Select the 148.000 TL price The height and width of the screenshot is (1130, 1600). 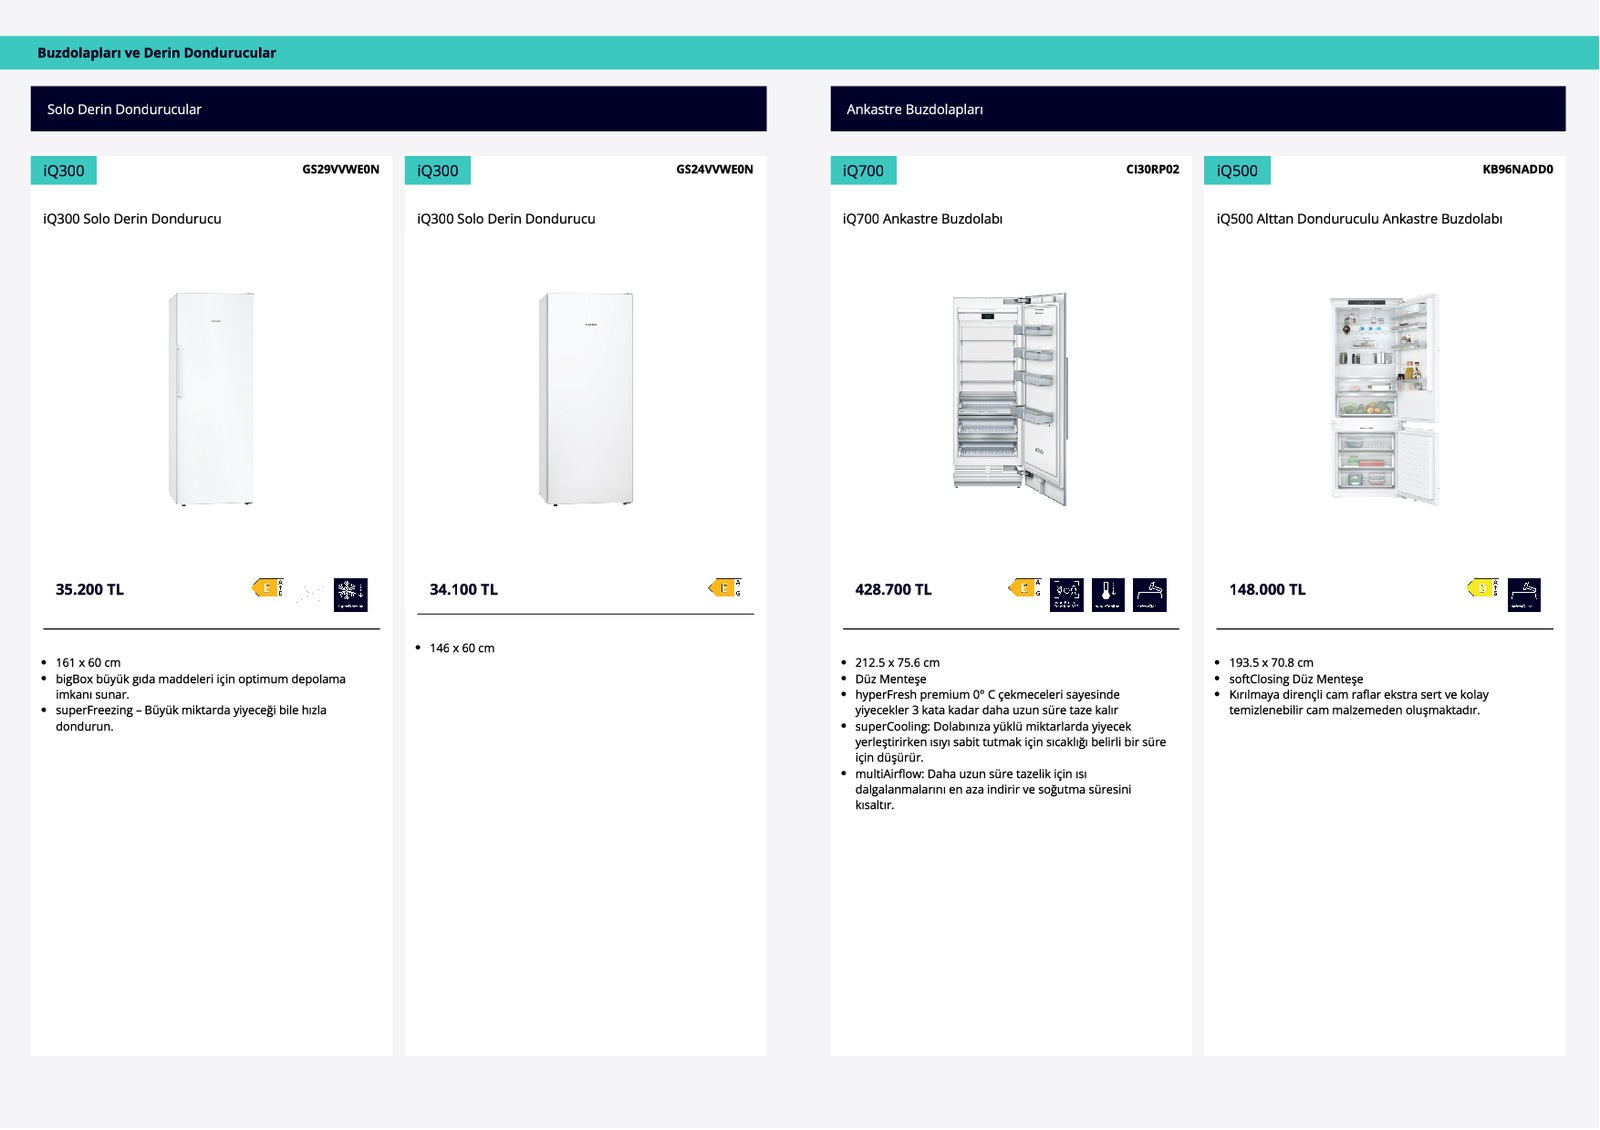coord(1267,590)
